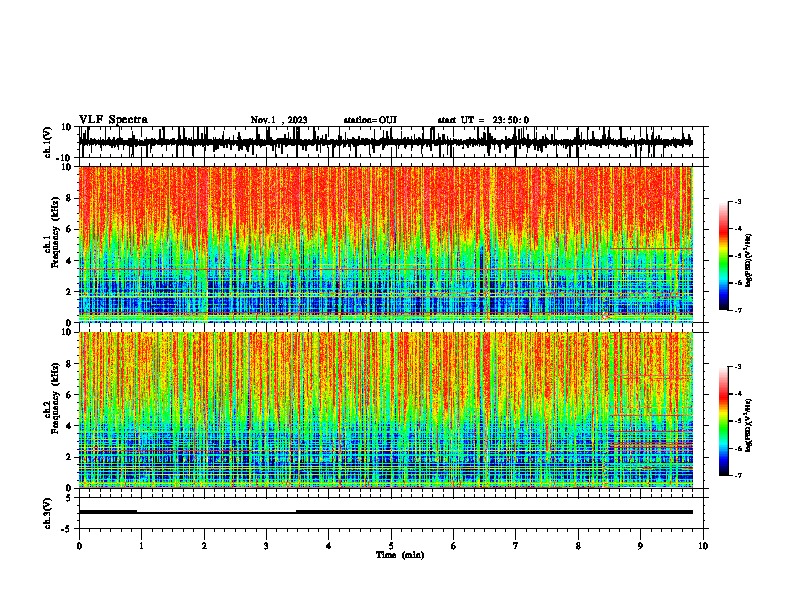Click the time axis tick label "1"
The width and height of the screenshot is (792, 612).
(141, 545)
